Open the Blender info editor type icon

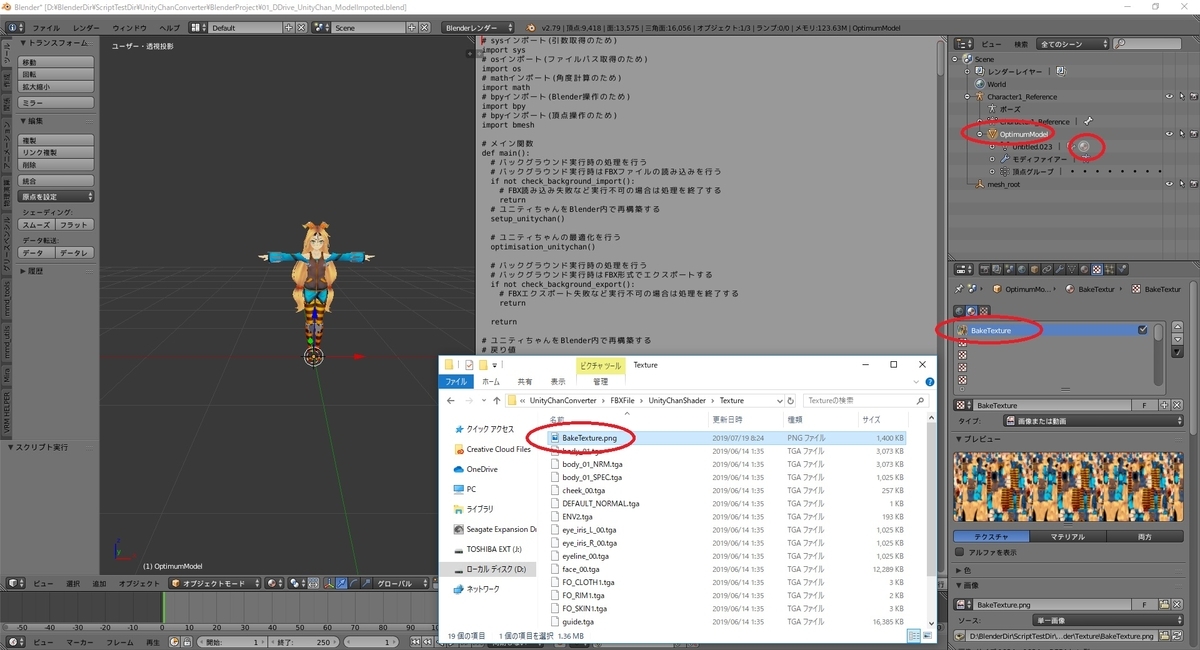[16, 28]
